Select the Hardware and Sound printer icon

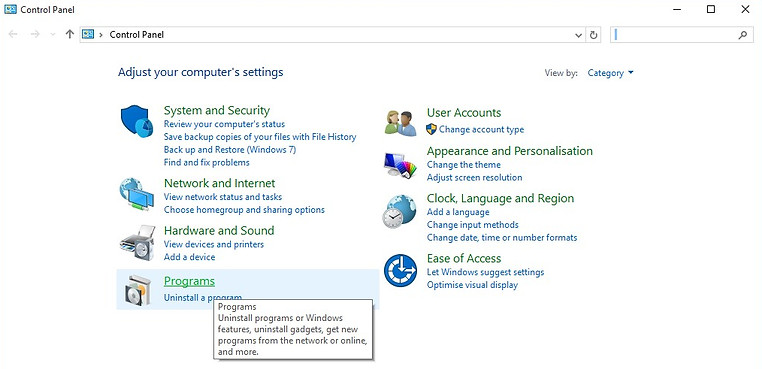point(137,243)
